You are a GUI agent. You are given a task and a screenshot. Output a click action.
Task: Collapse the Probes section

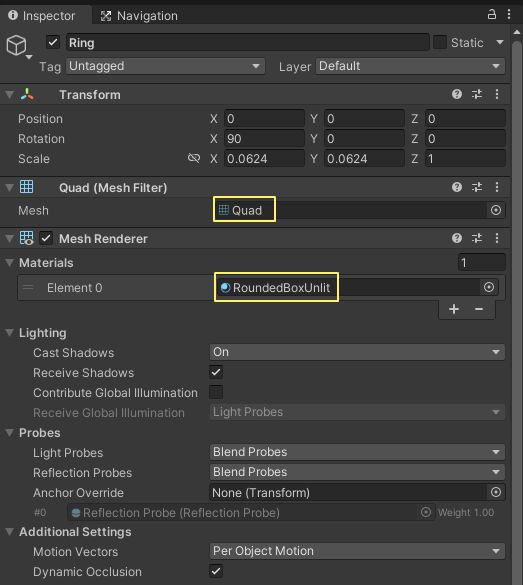tap(10, 433)
